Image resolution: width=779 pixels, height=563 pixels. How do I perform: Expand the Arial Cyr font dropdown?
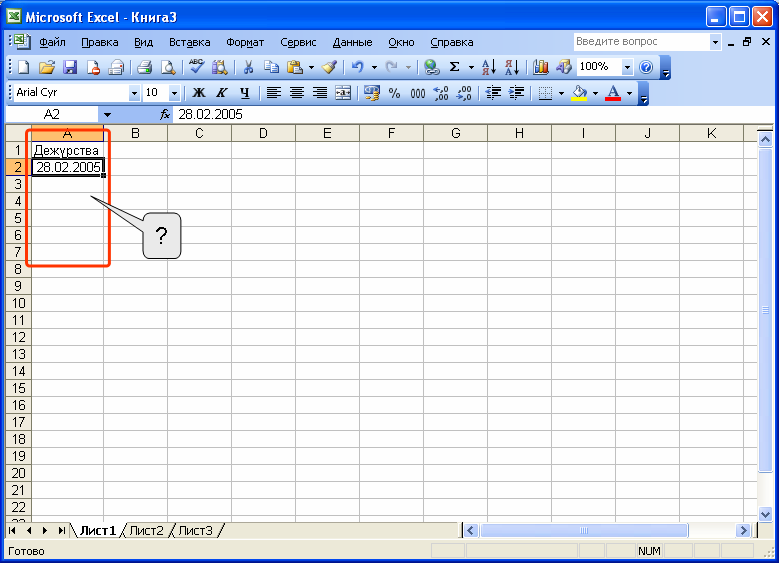pos(135,93)
